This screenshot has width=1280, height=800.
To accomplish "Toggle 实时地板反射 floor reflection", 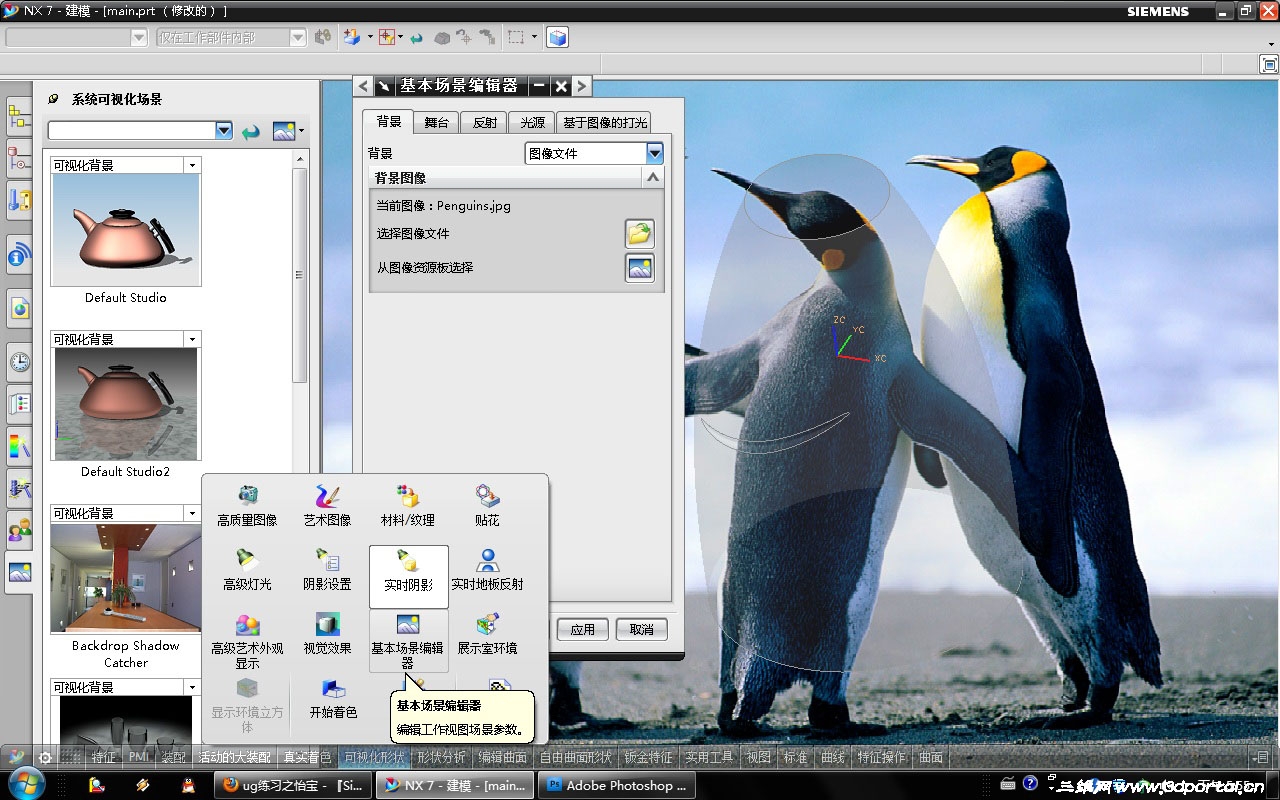I will [488, 569].
